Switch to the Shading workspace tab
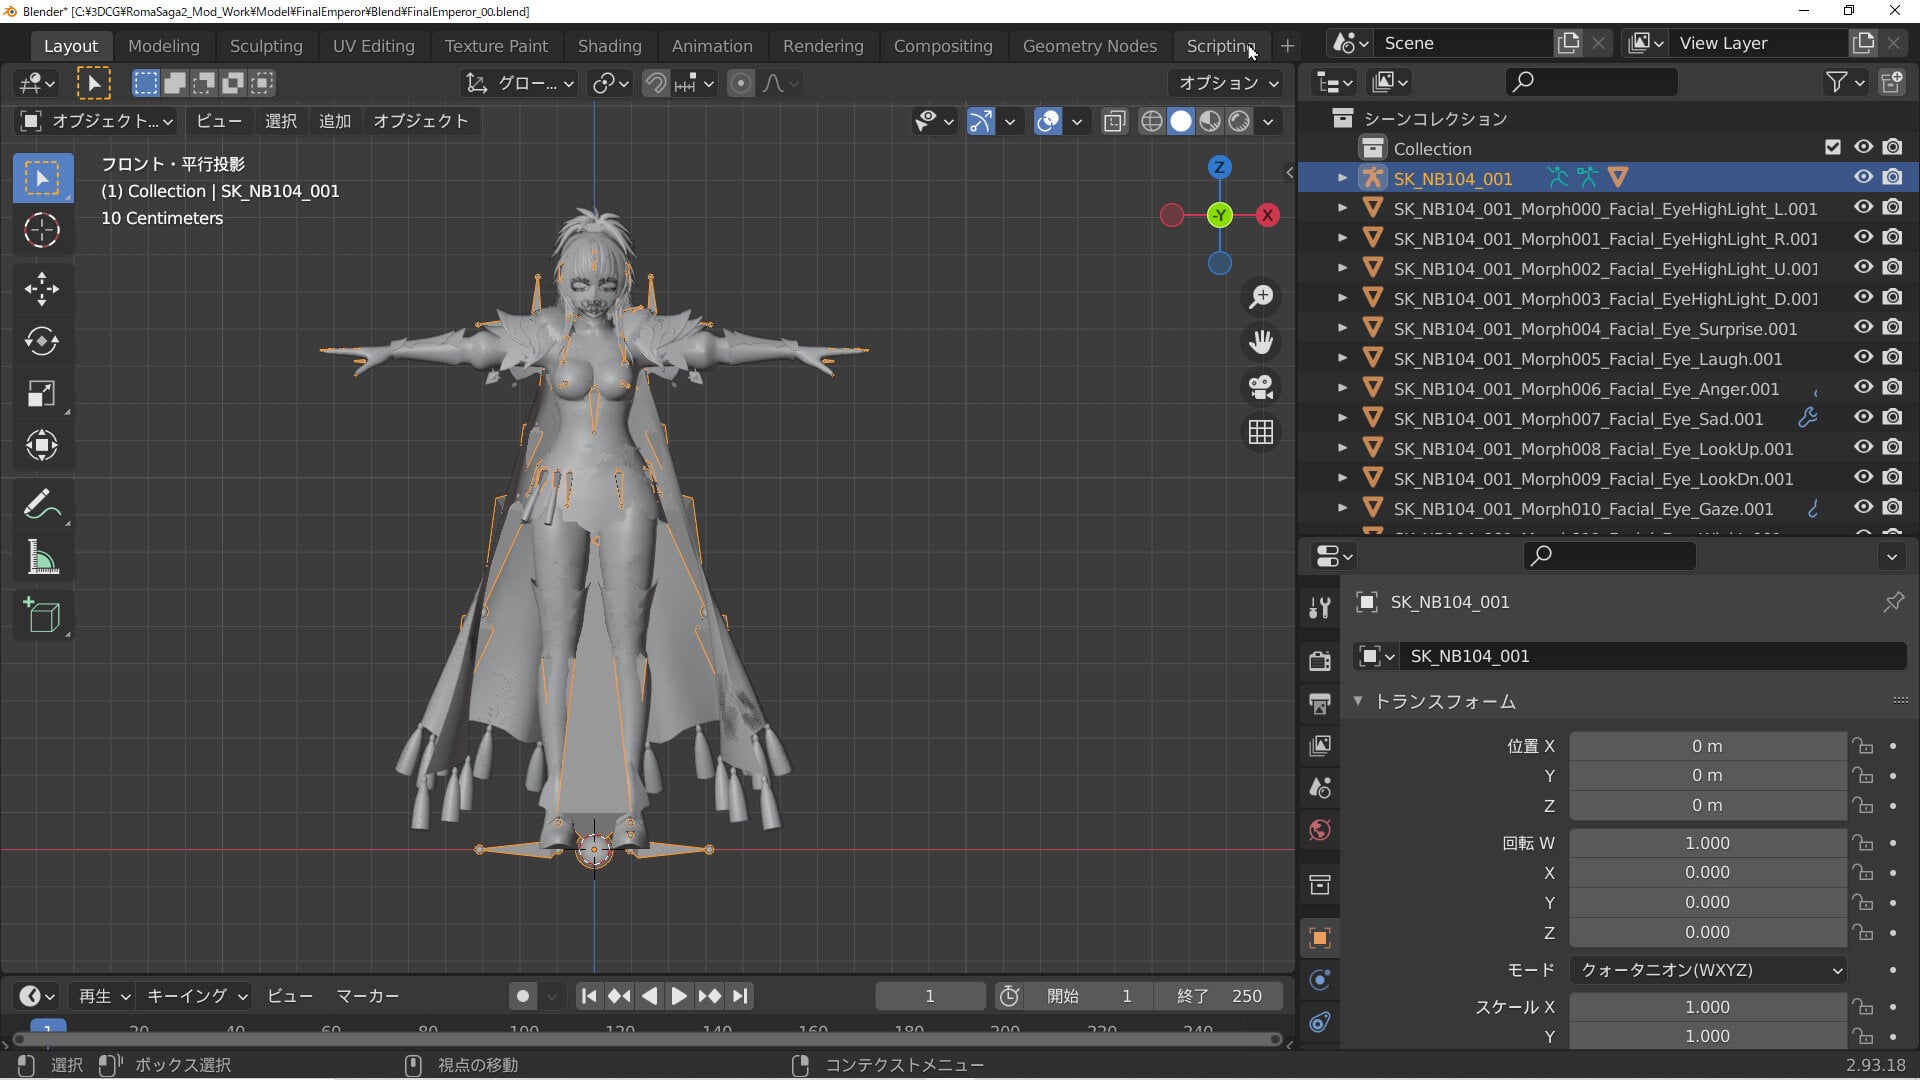This screenshot has width=1920, height=1080. (609, 46)
